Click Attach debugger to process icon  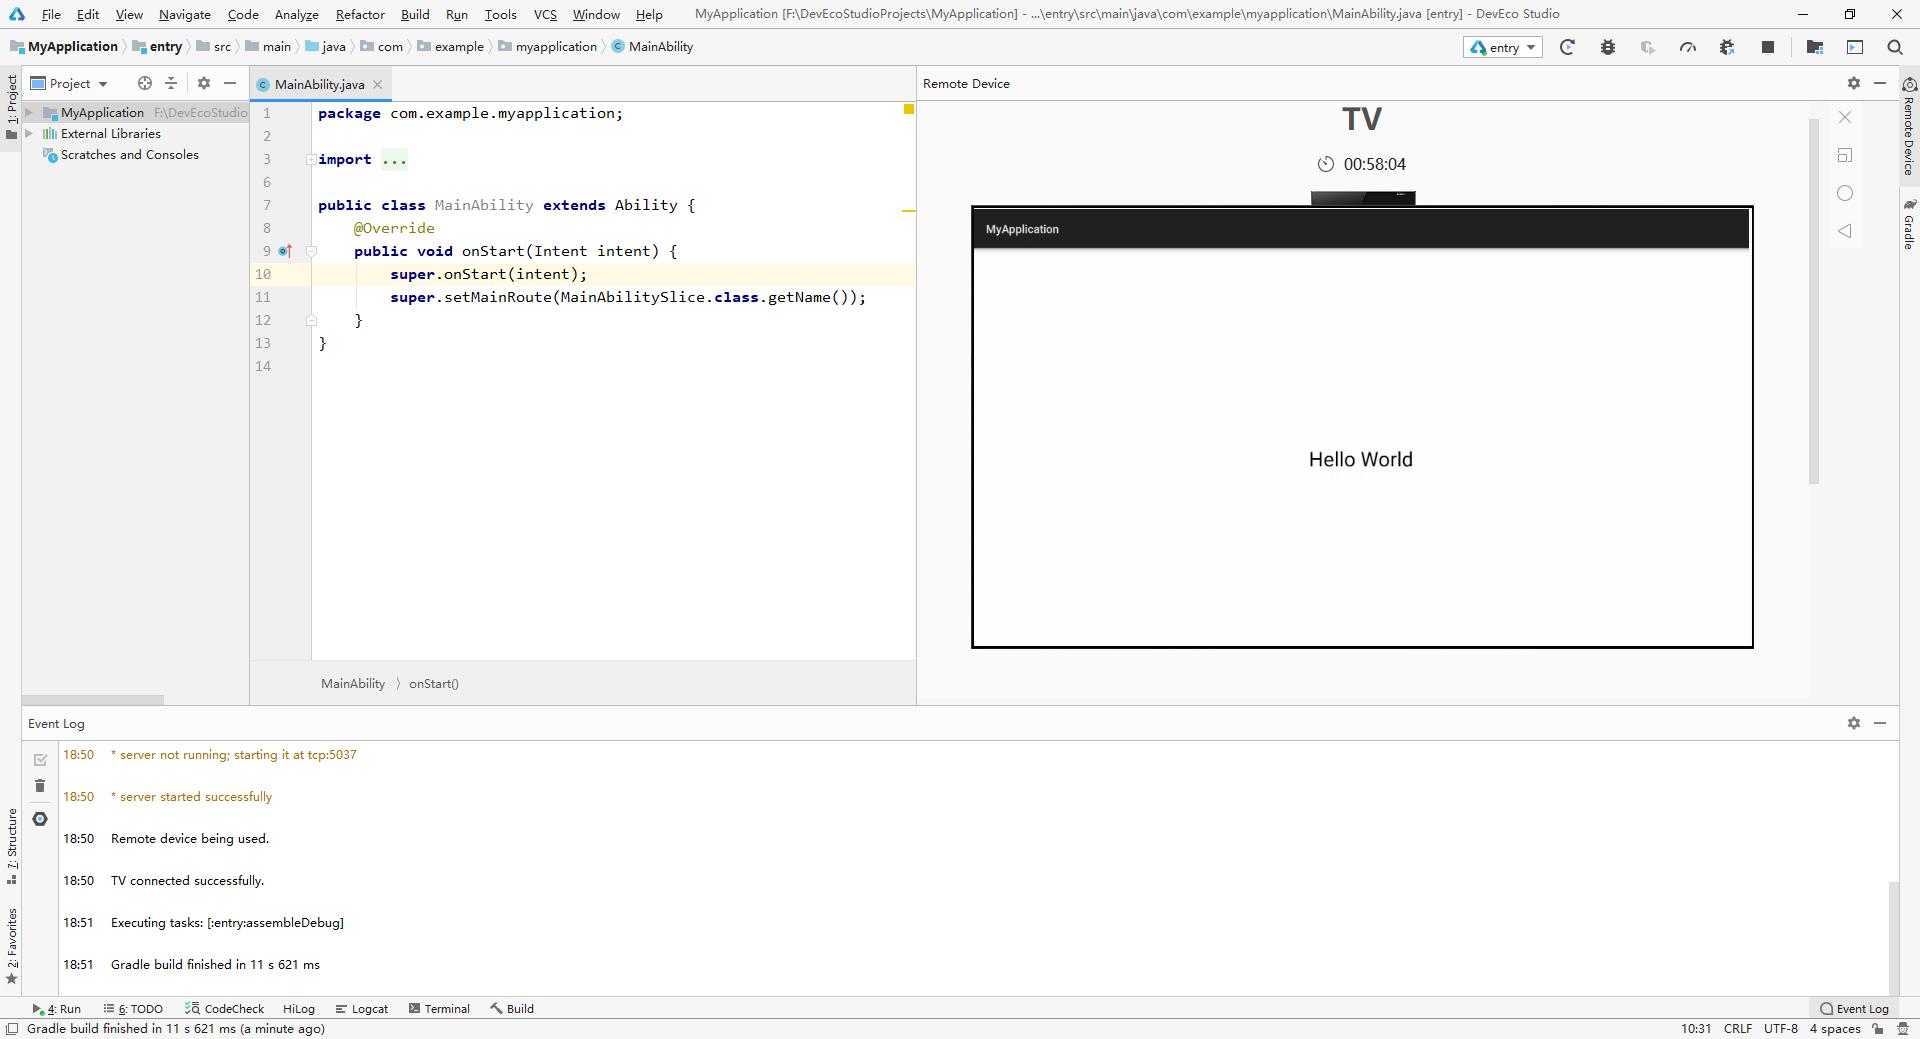pos(1727,47)
